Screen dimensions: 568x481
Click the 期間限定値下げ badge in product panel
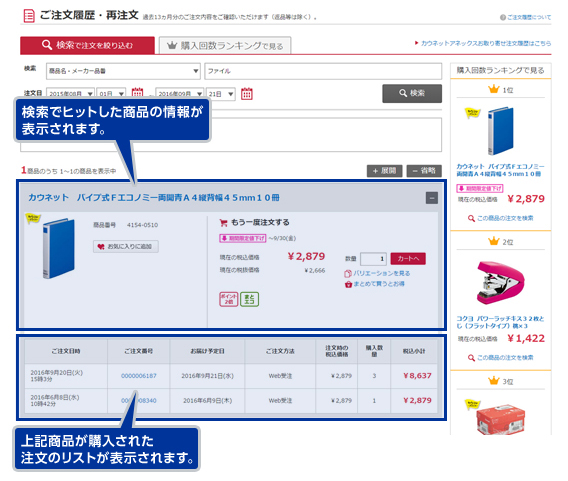point(242,238)
